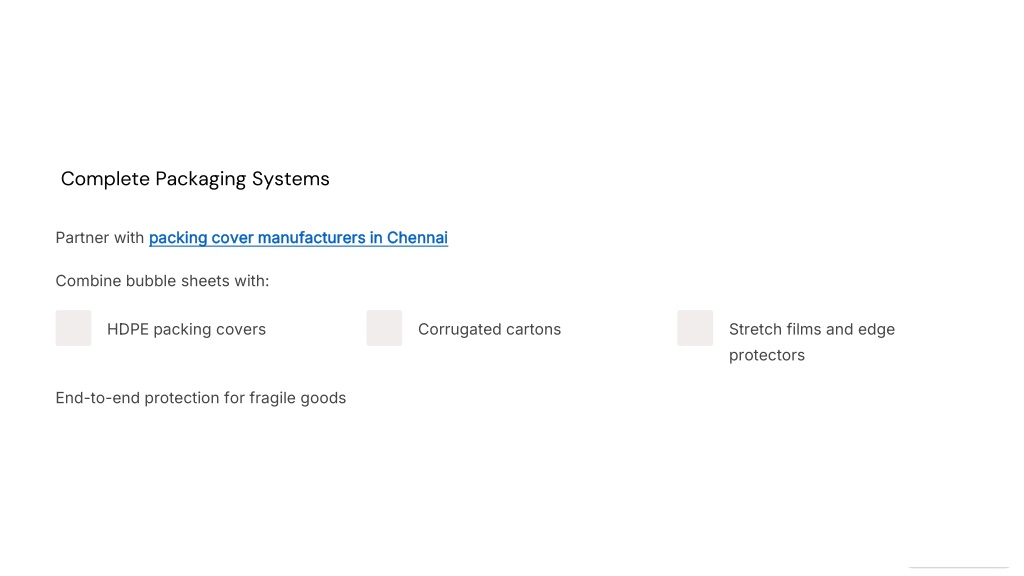Viewport: 1024px width, 576px height.
Task: Click the gray square beside Stretch films
Action: 695,328
